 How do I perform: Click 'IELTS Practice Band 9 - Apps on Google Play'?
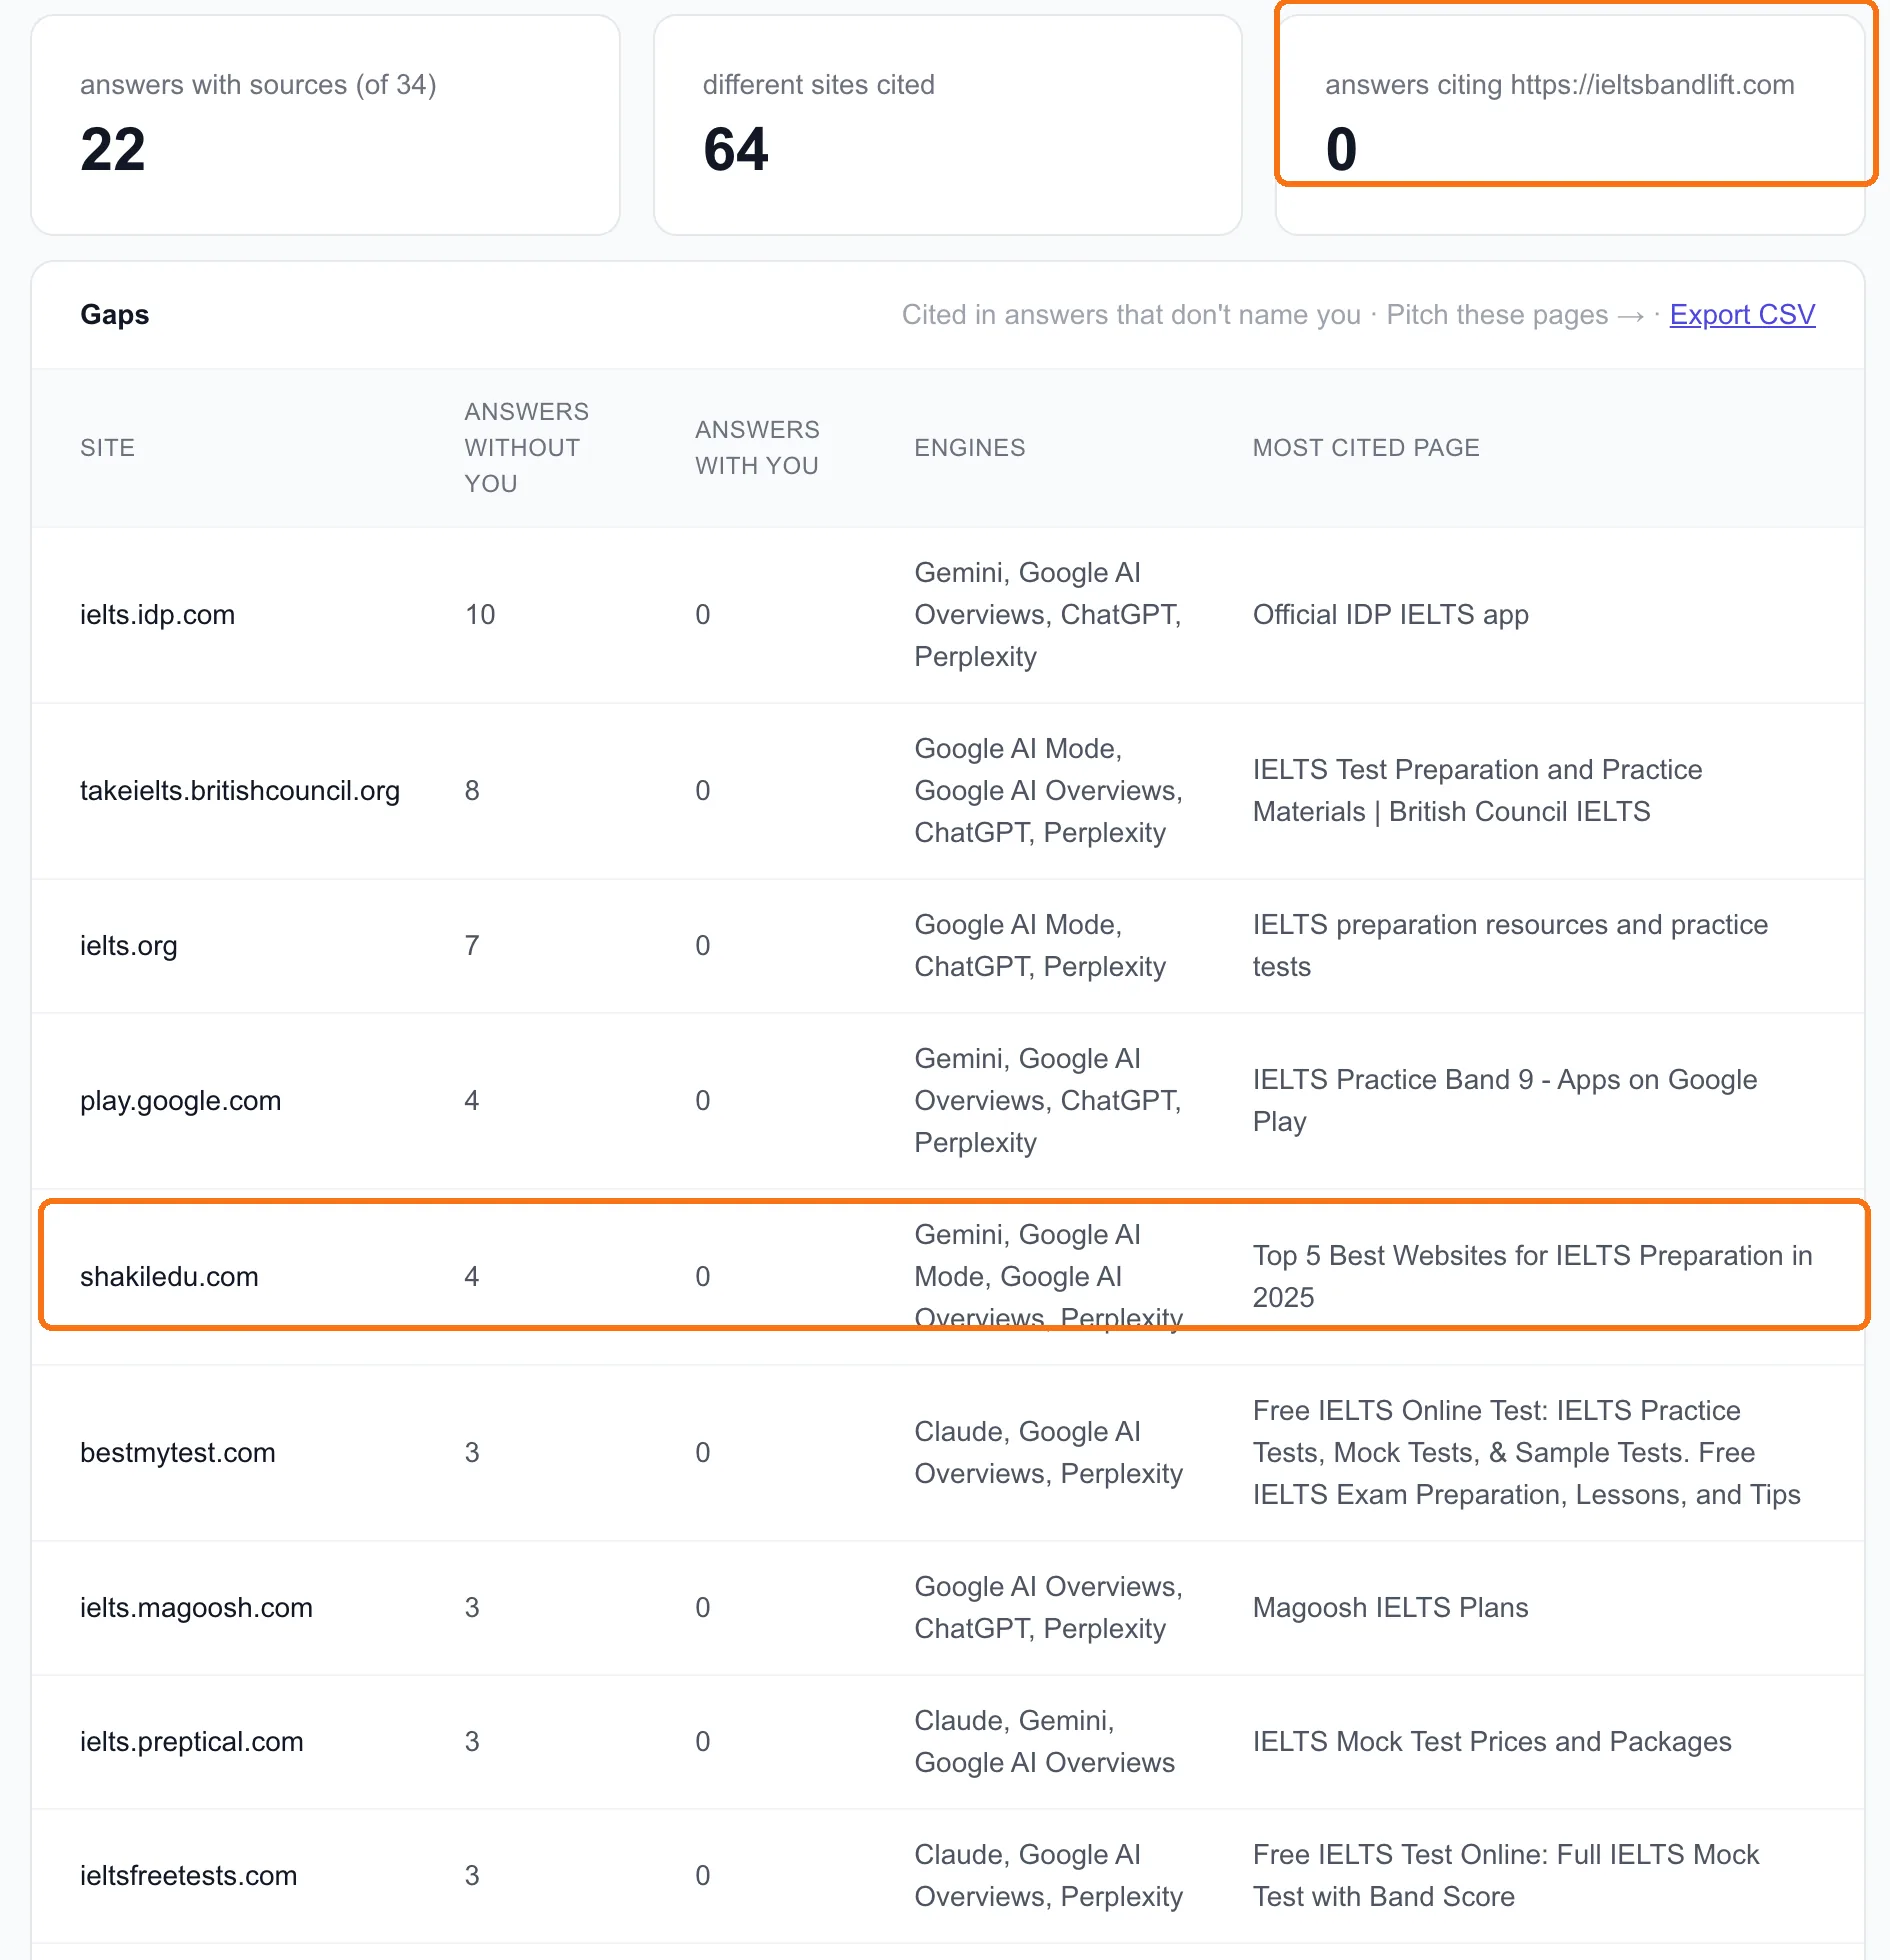click(1505, 1100)
